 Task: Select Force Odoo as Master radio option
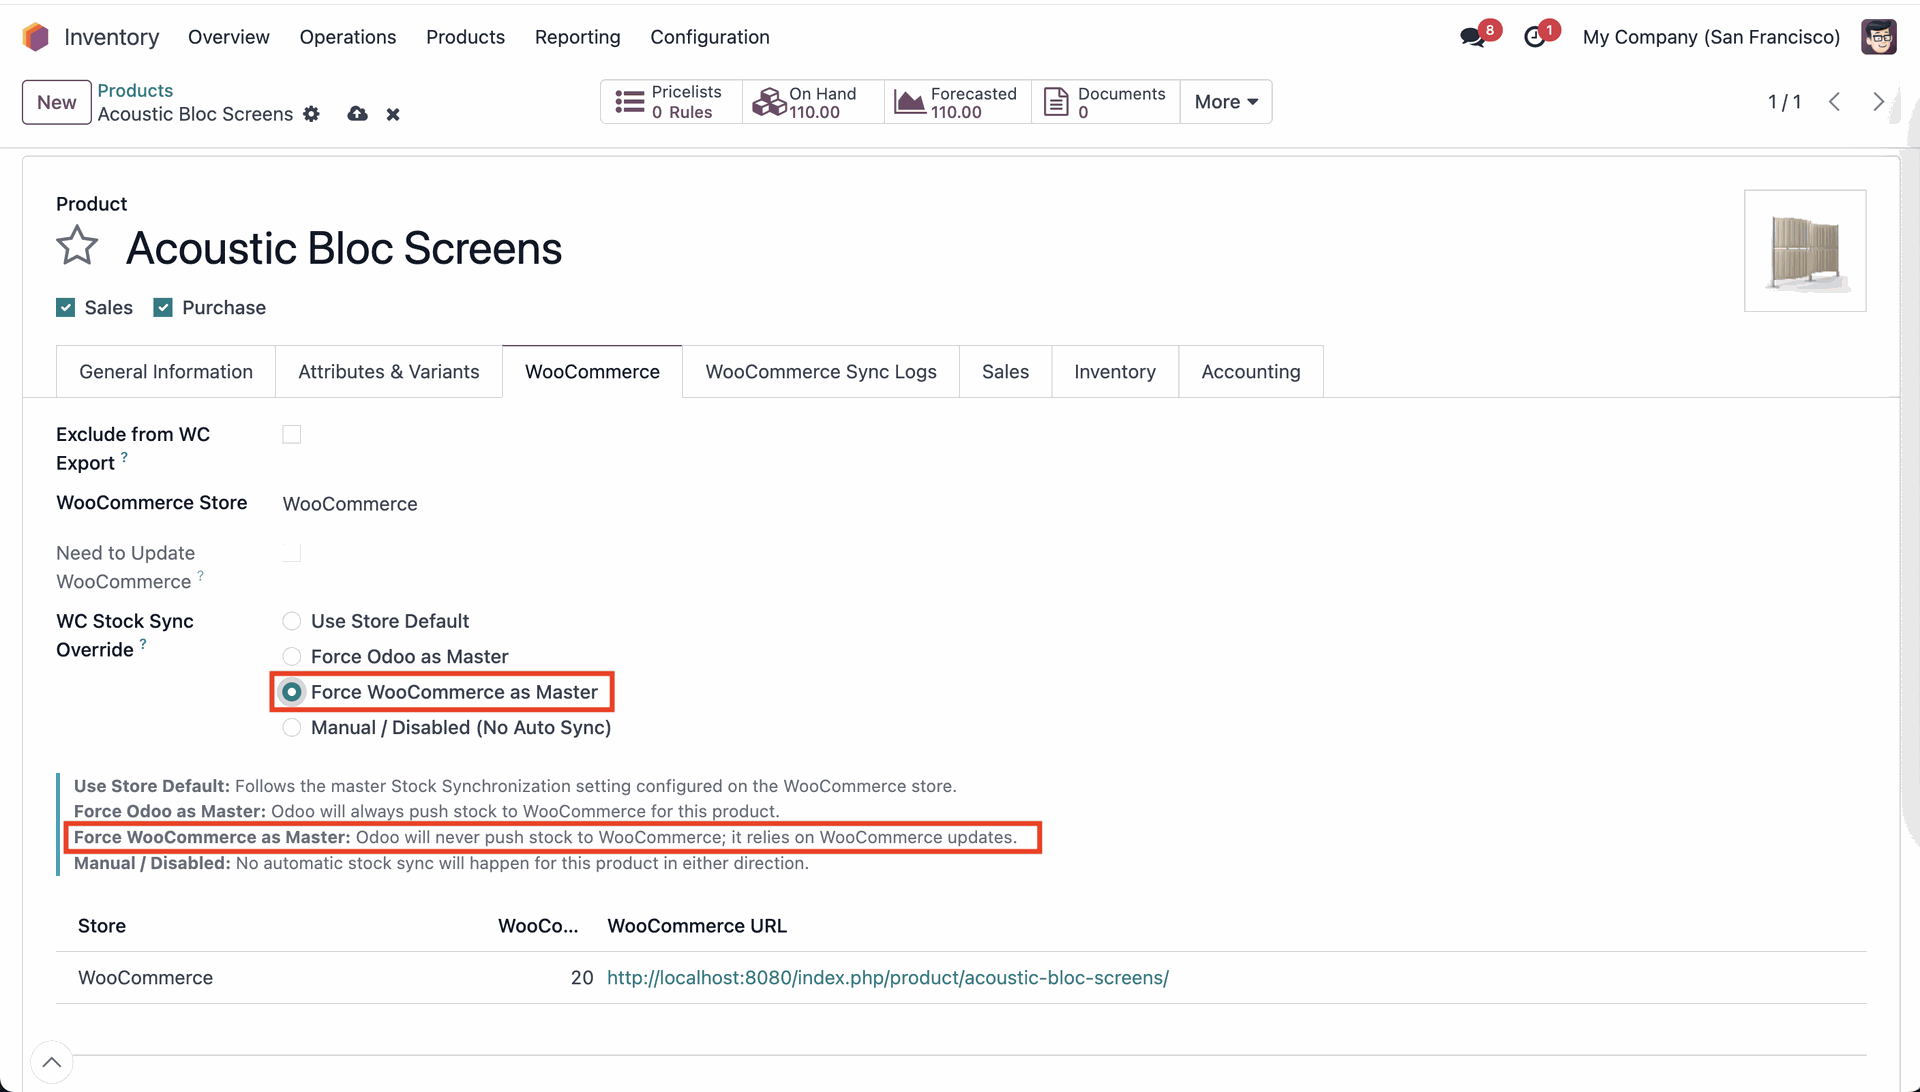292,657
